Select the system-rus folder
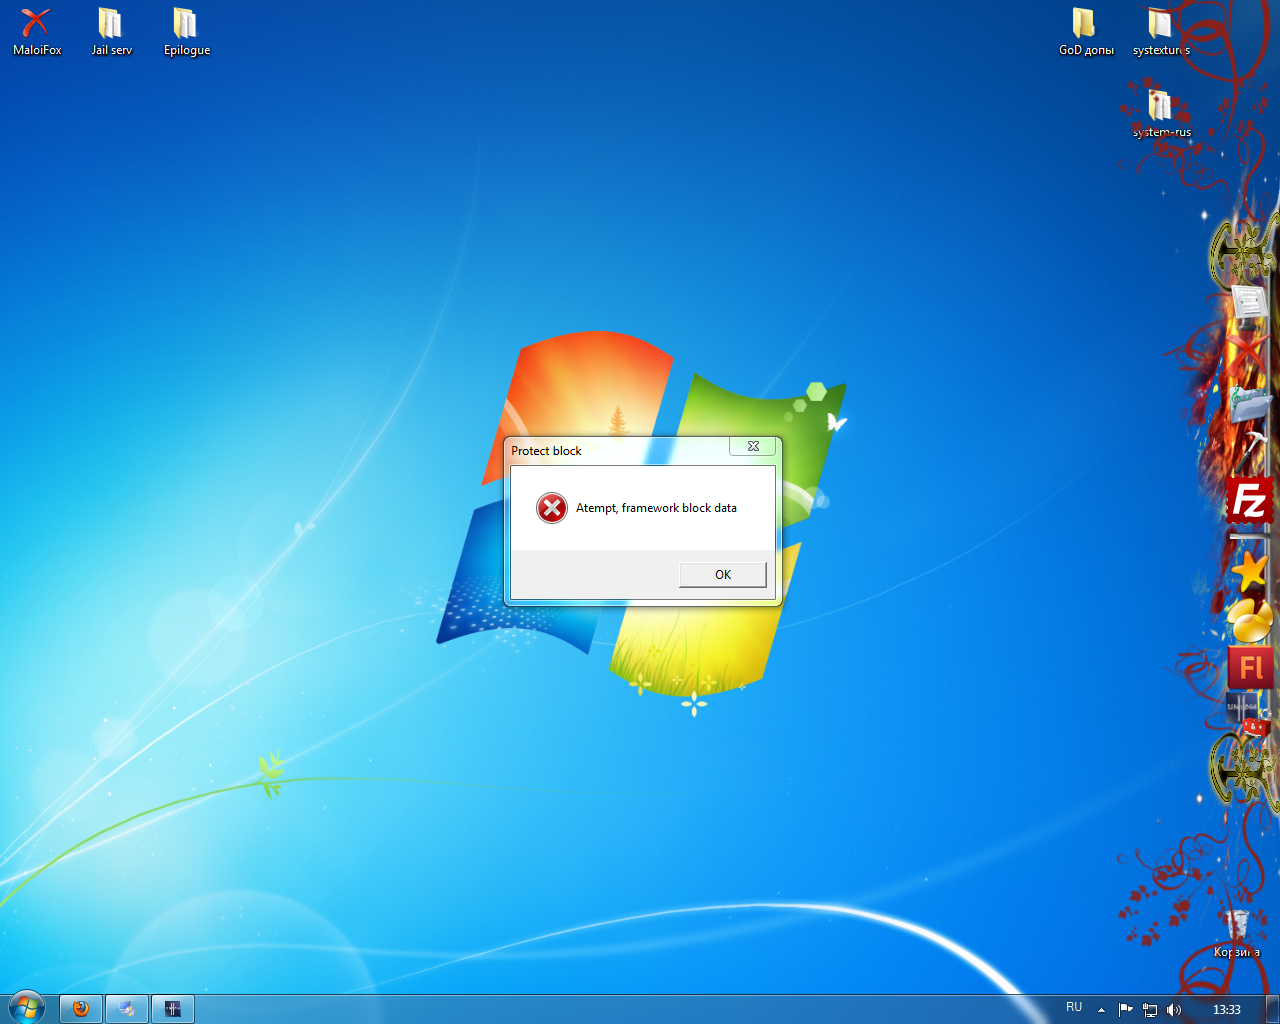This screenshot has width=1280, height=1024. click(1161, 113)
